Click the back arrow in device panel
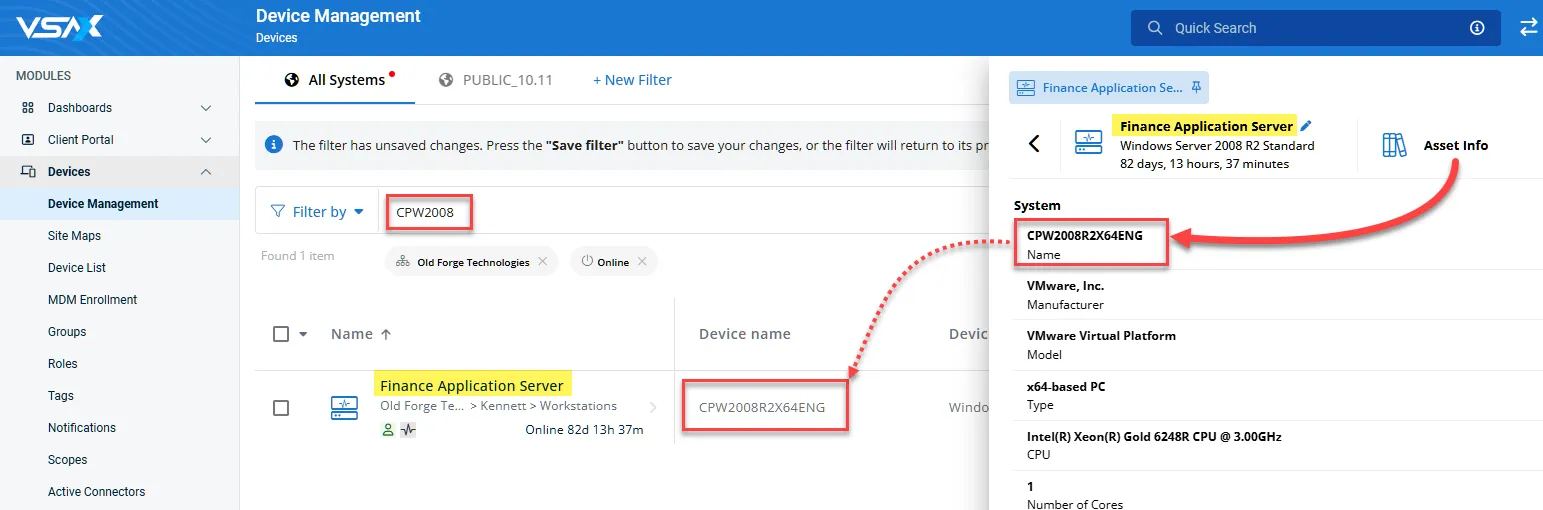Image resolution: width=1543 pixels, height=510 pixels. [1034, 144]
